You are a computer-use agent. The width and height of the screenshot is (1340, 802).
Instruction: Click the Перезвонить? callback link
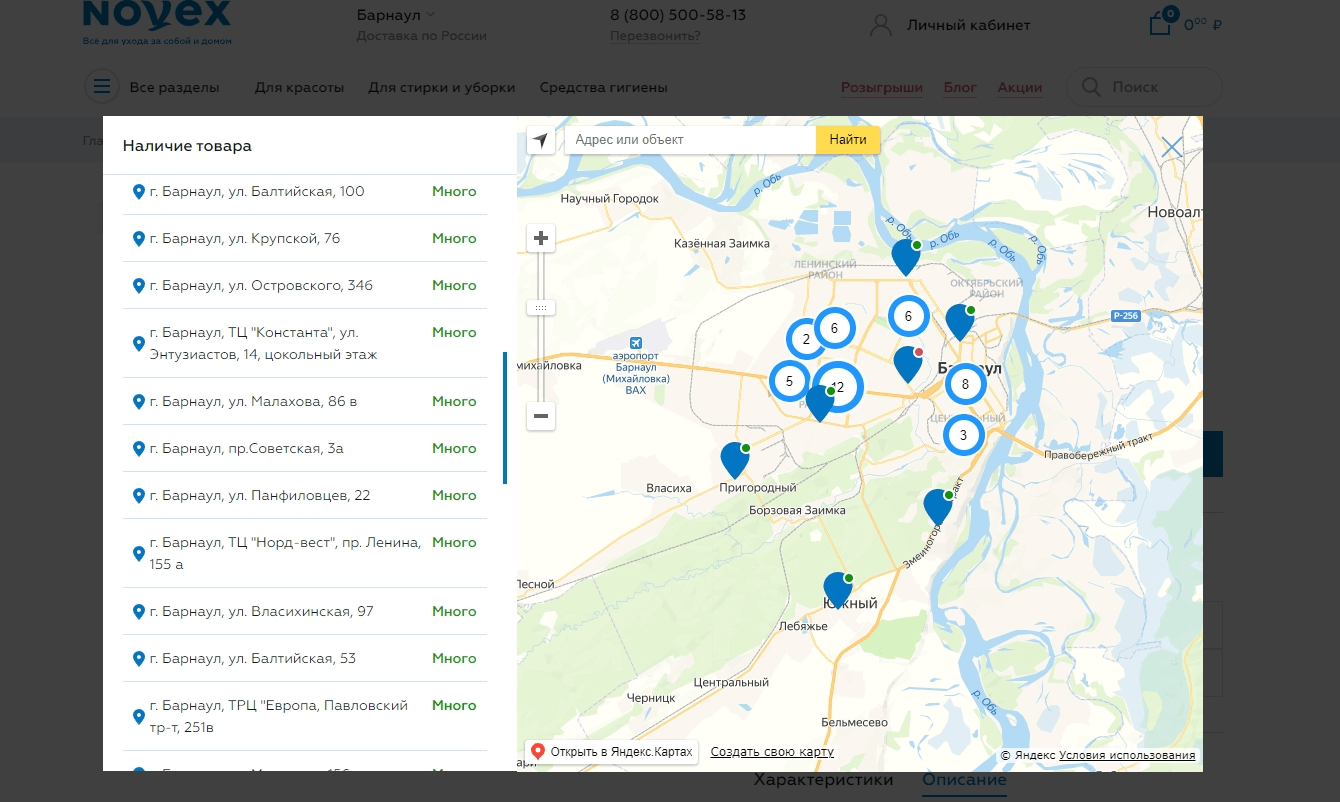(655, 36)
